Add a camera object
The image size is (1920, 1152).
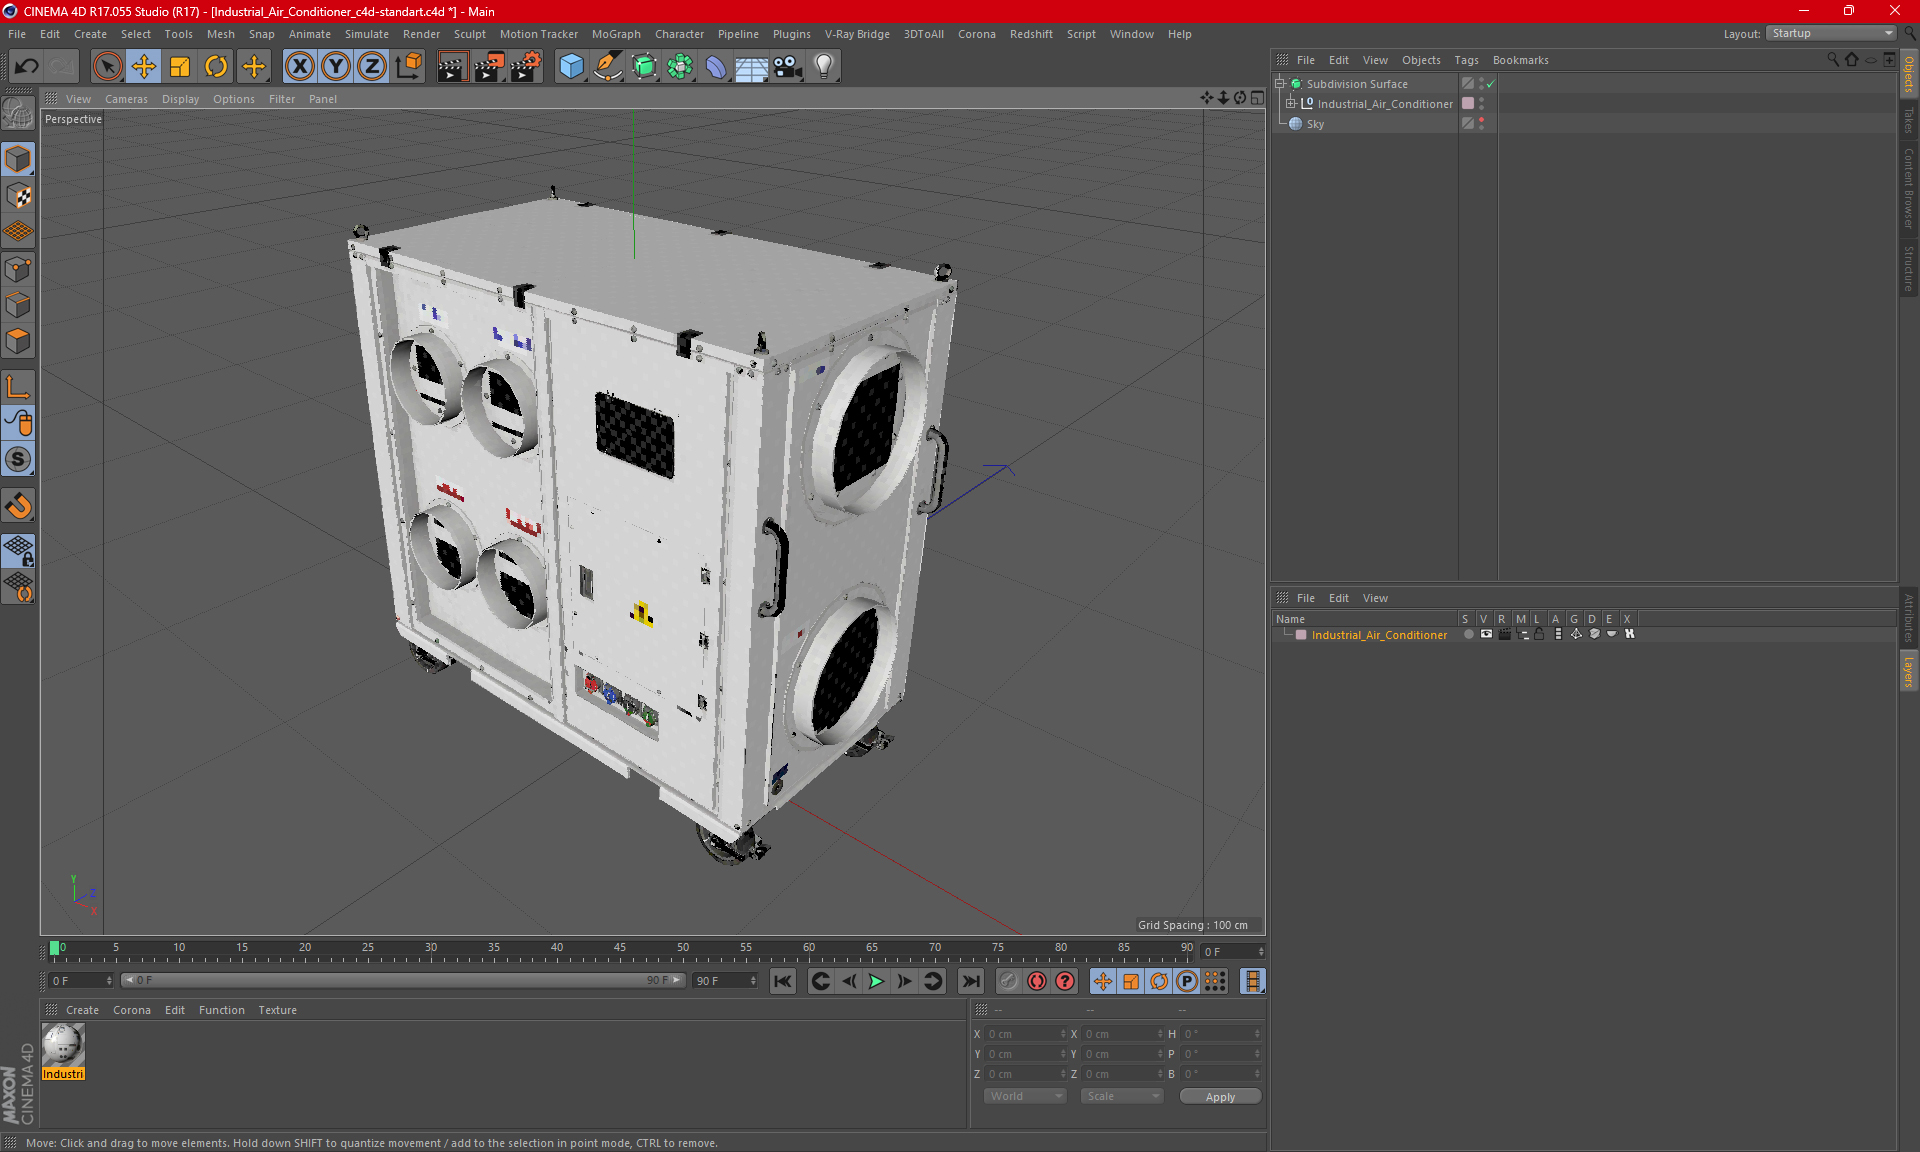coord(788,67)
